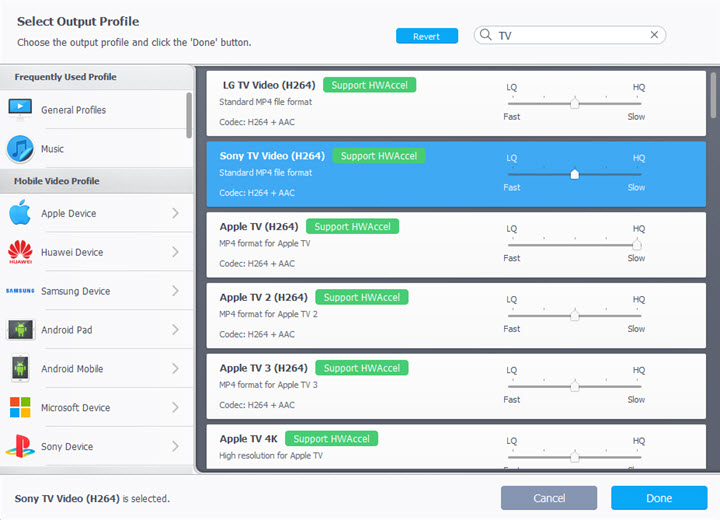The width and height of the screenshot is (720, 520).
Task: Click the Cancel button
Action: point(549,498)
